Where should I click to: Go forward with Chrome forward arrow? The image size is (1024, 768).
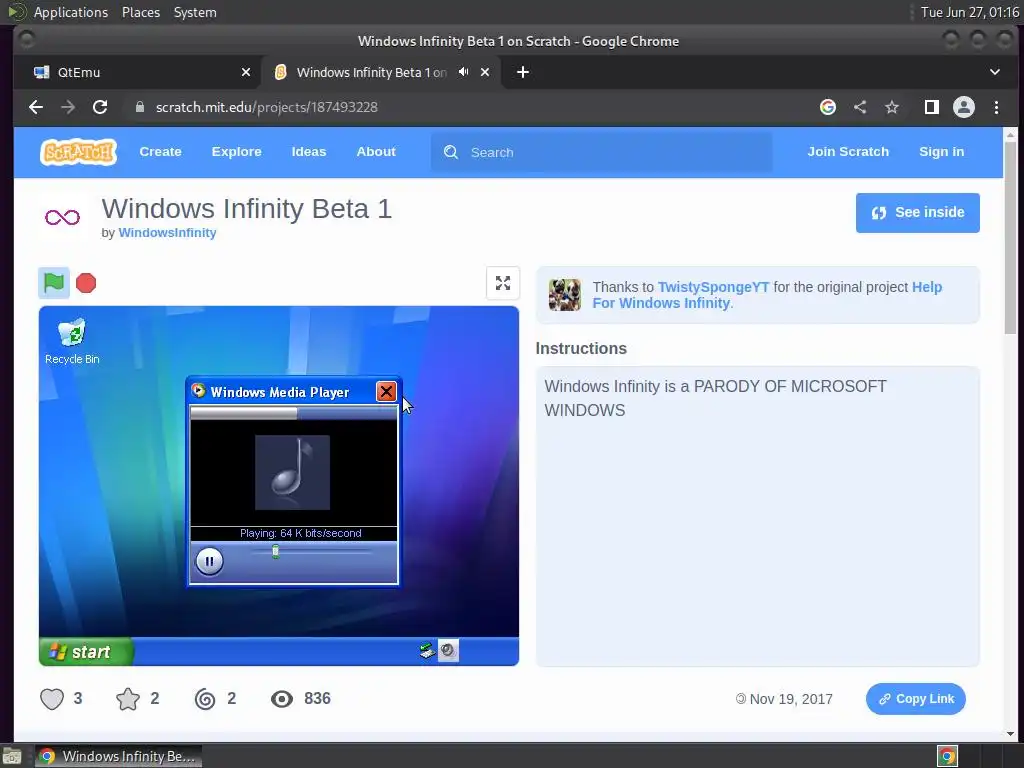(x=68, y=107)
